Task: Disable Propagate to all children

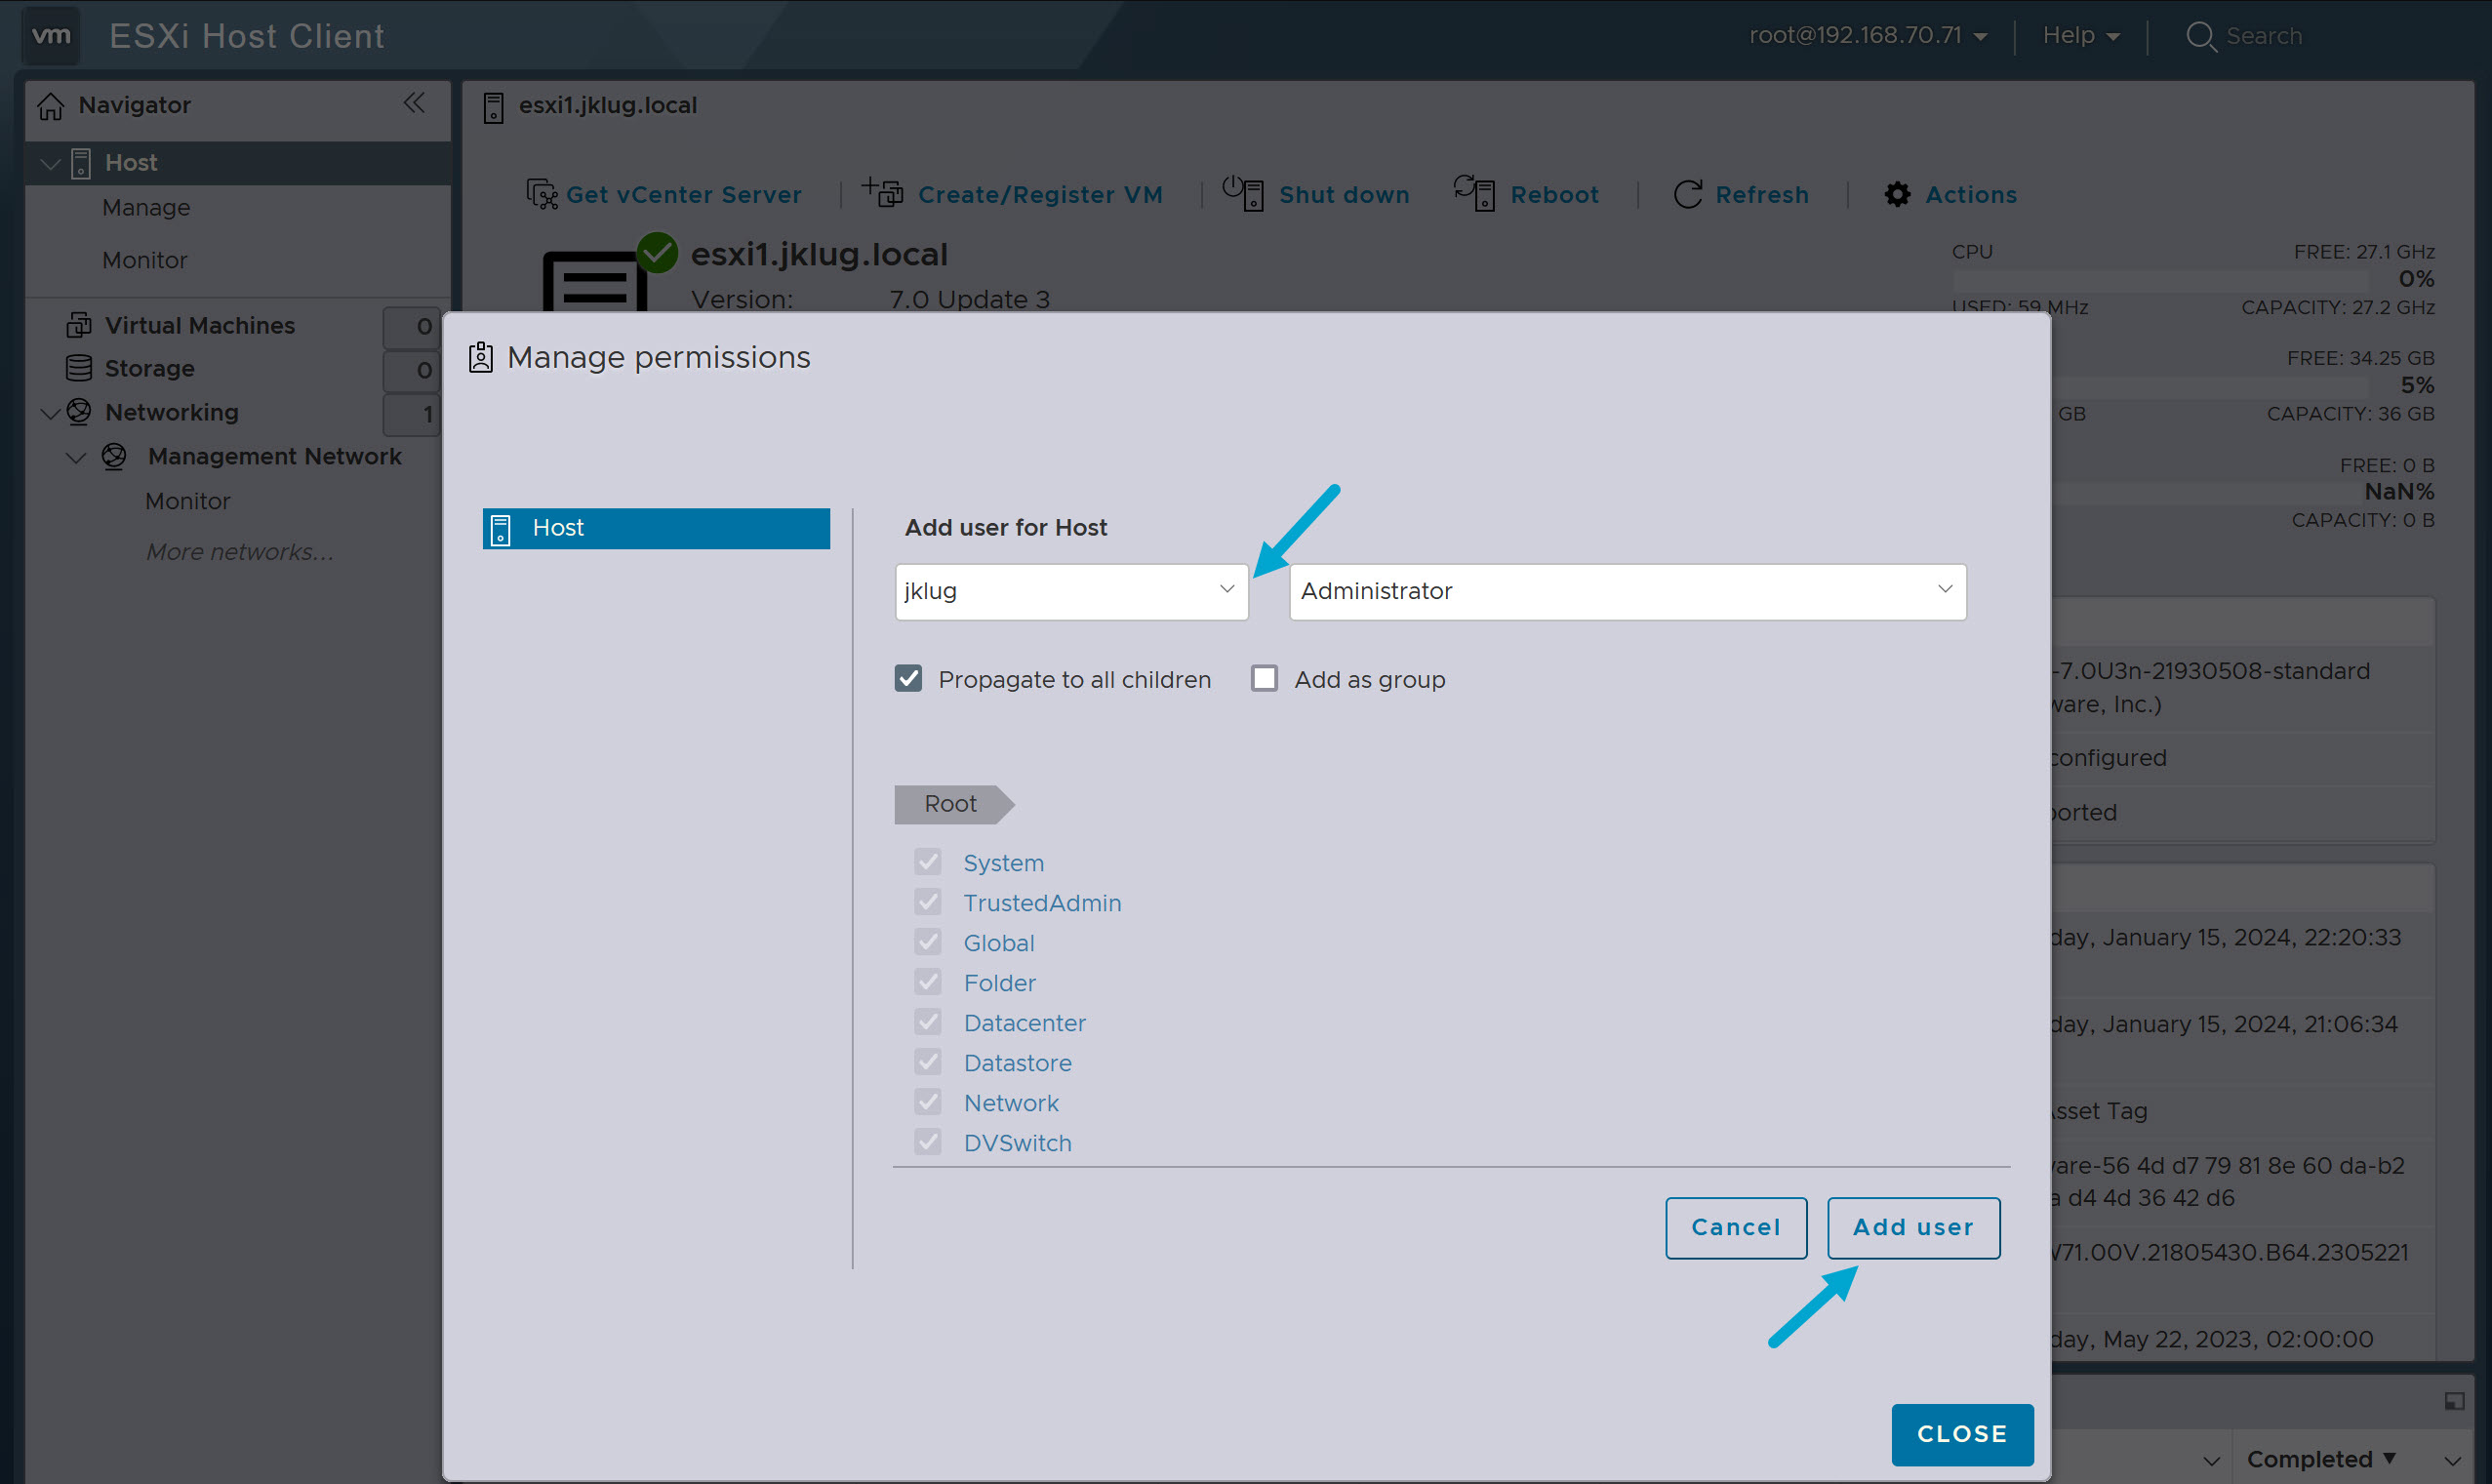Action: [x=908, y=678]
